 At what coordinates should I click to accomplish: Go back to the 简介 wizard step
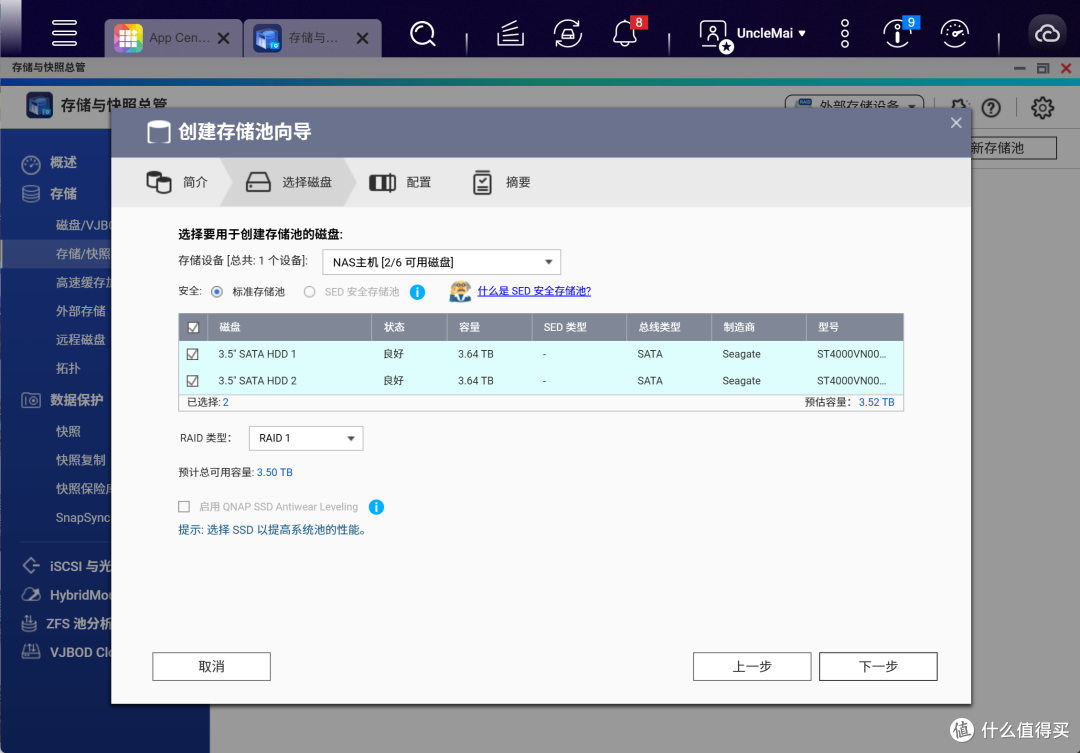[x=193, y=182]
